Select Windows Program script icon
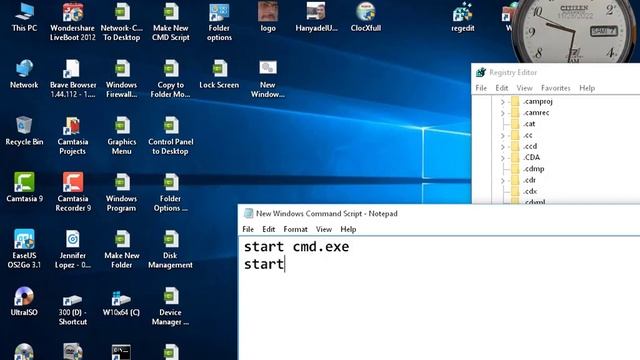 pyautogui.click(x=122, y=192)
